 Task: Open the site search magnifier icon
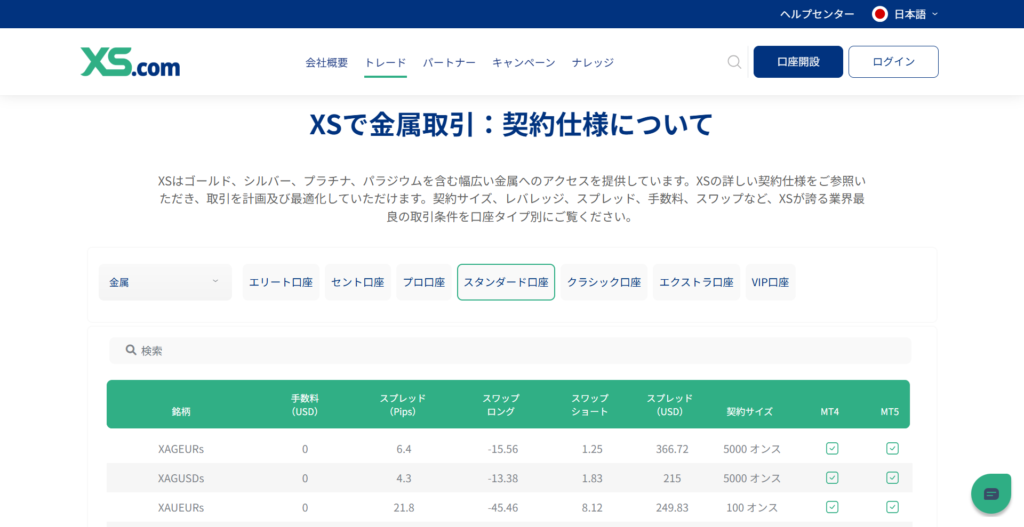pyautogui.click(x=734, y=62)
